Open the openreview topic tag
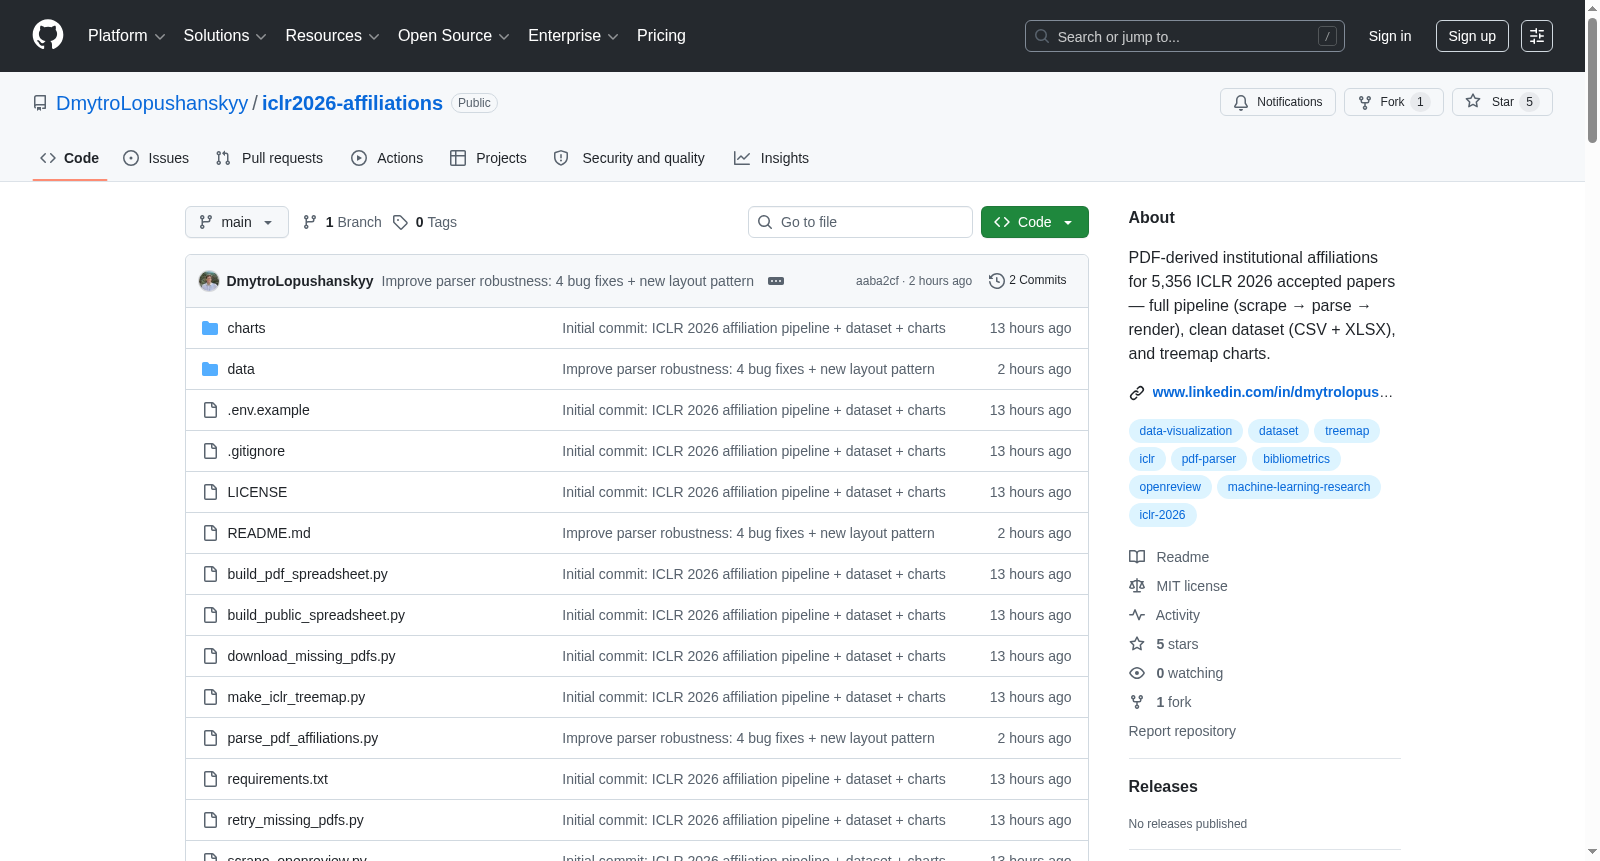The image size is (1600, 861). [1170, 487]
